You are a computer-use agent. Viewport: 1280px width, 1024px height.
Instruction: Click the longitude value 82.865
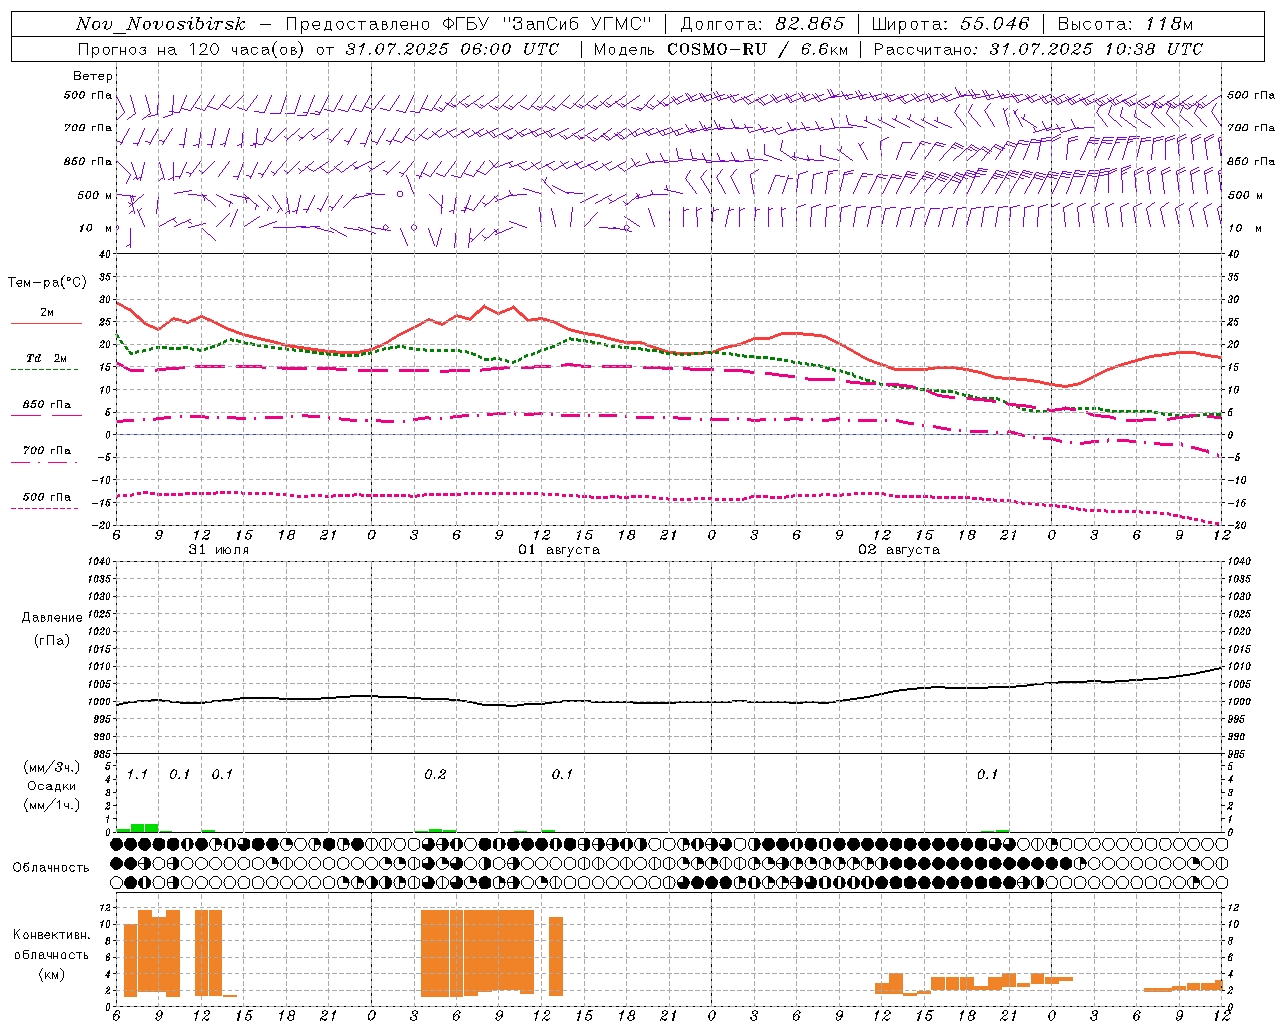click(810, 24)
